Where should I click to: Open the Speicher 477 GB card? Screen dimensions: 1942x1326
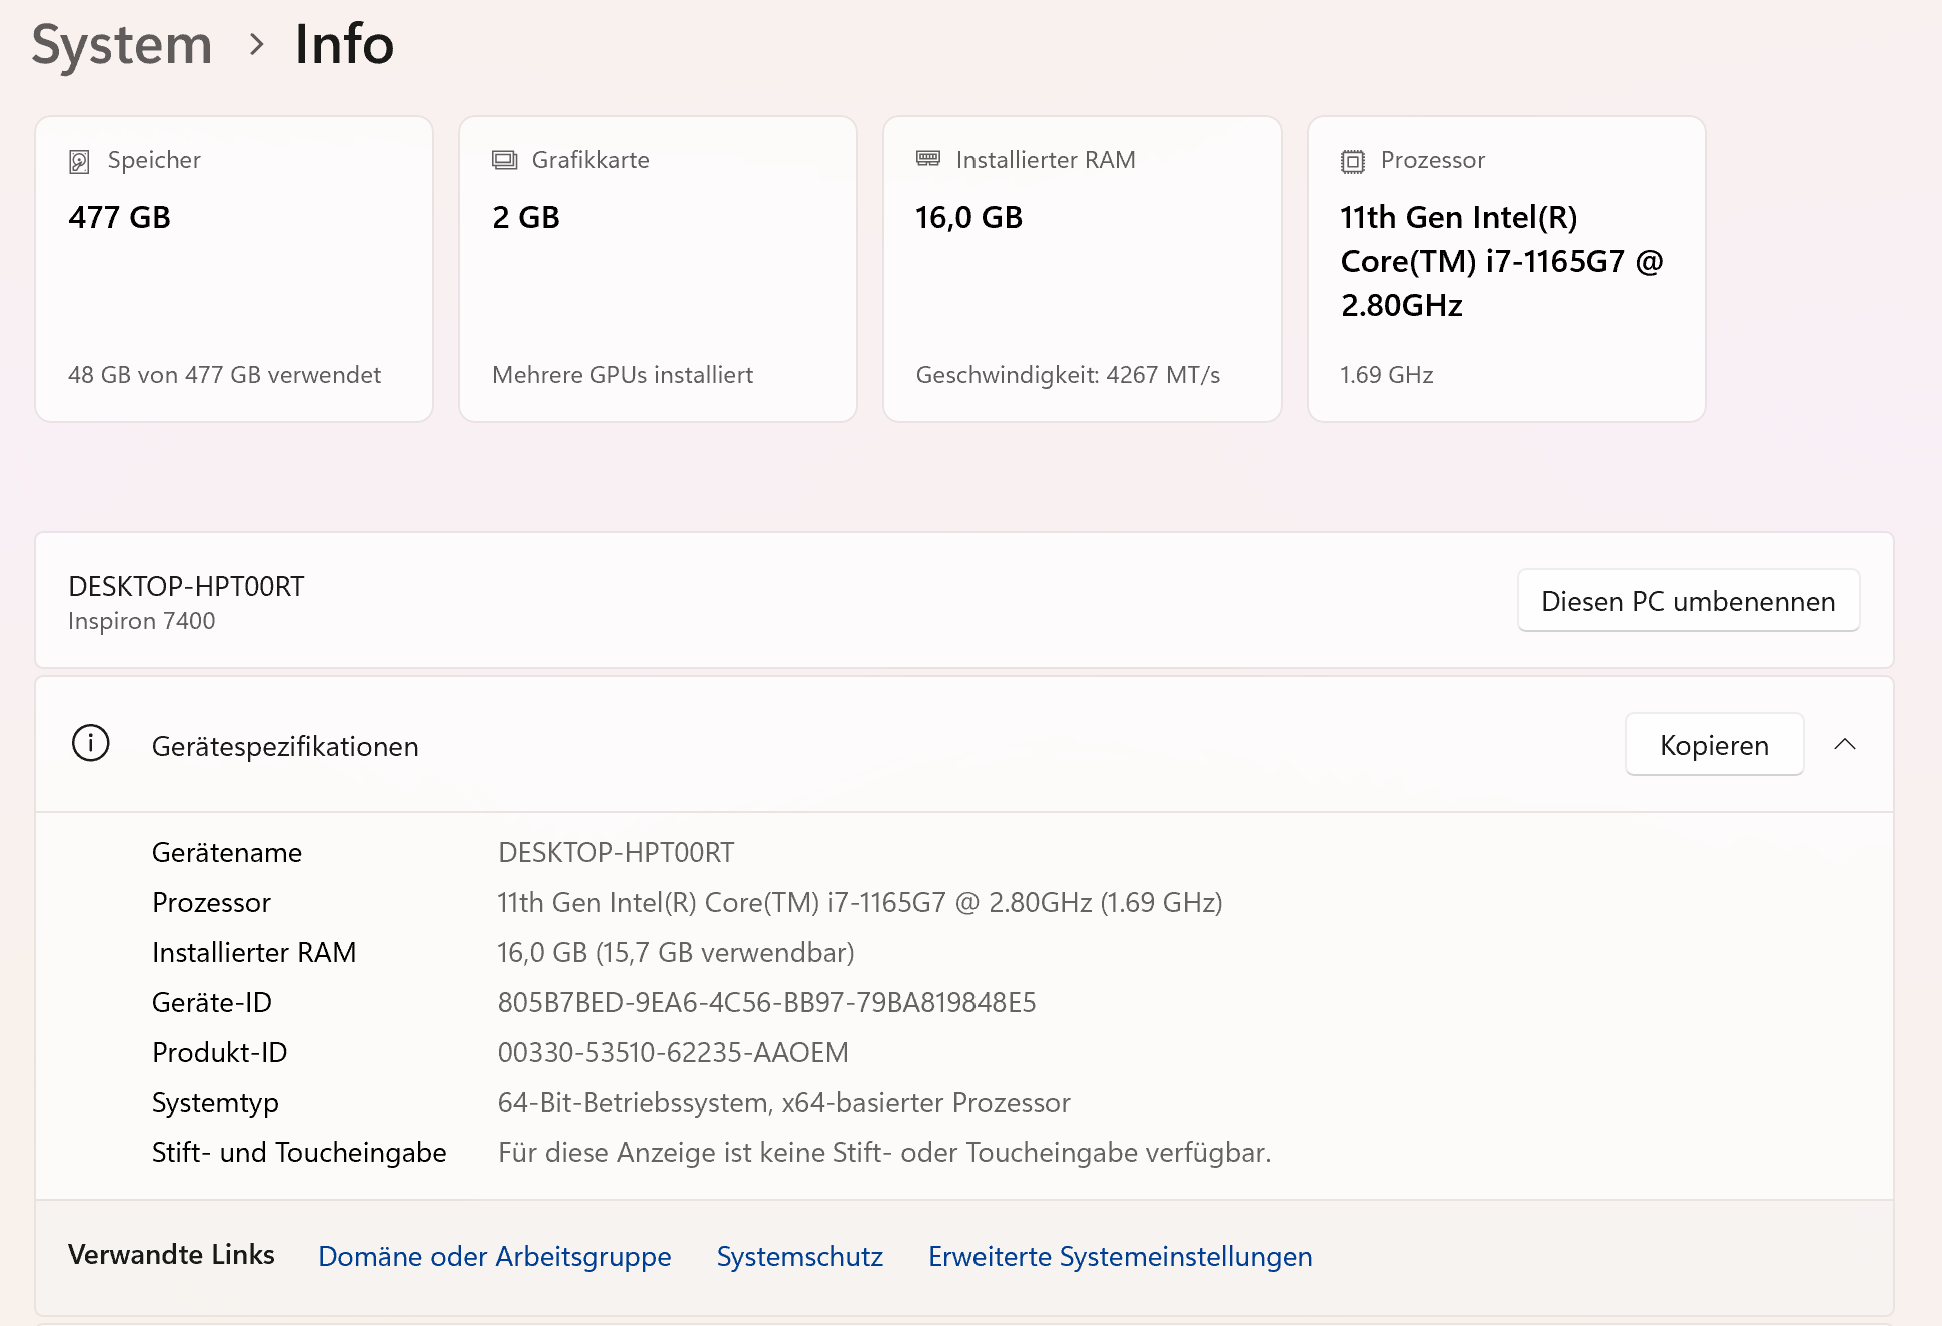234,269
